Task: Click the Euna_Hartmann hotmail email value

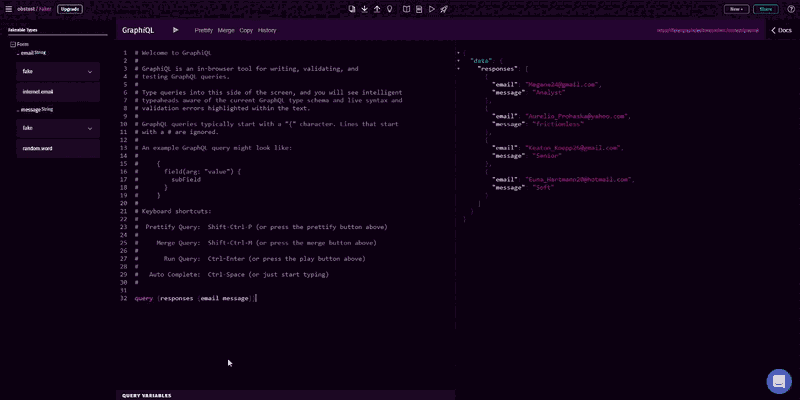Action: click(x=579, y=180)
